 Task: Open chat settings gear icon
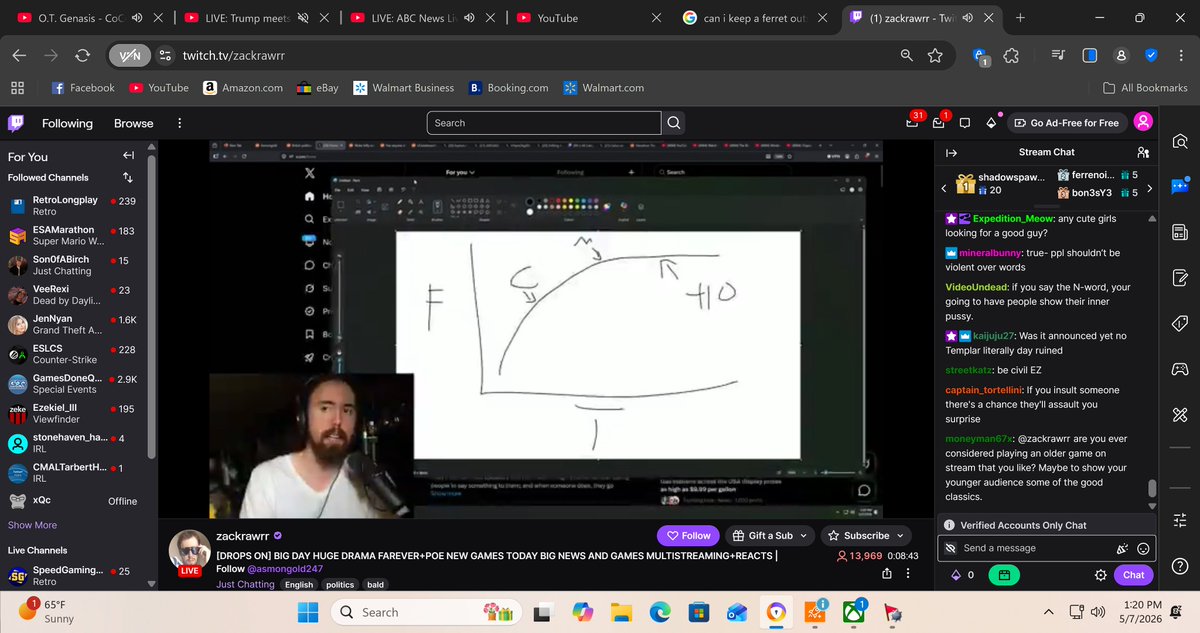[1100, 575]
